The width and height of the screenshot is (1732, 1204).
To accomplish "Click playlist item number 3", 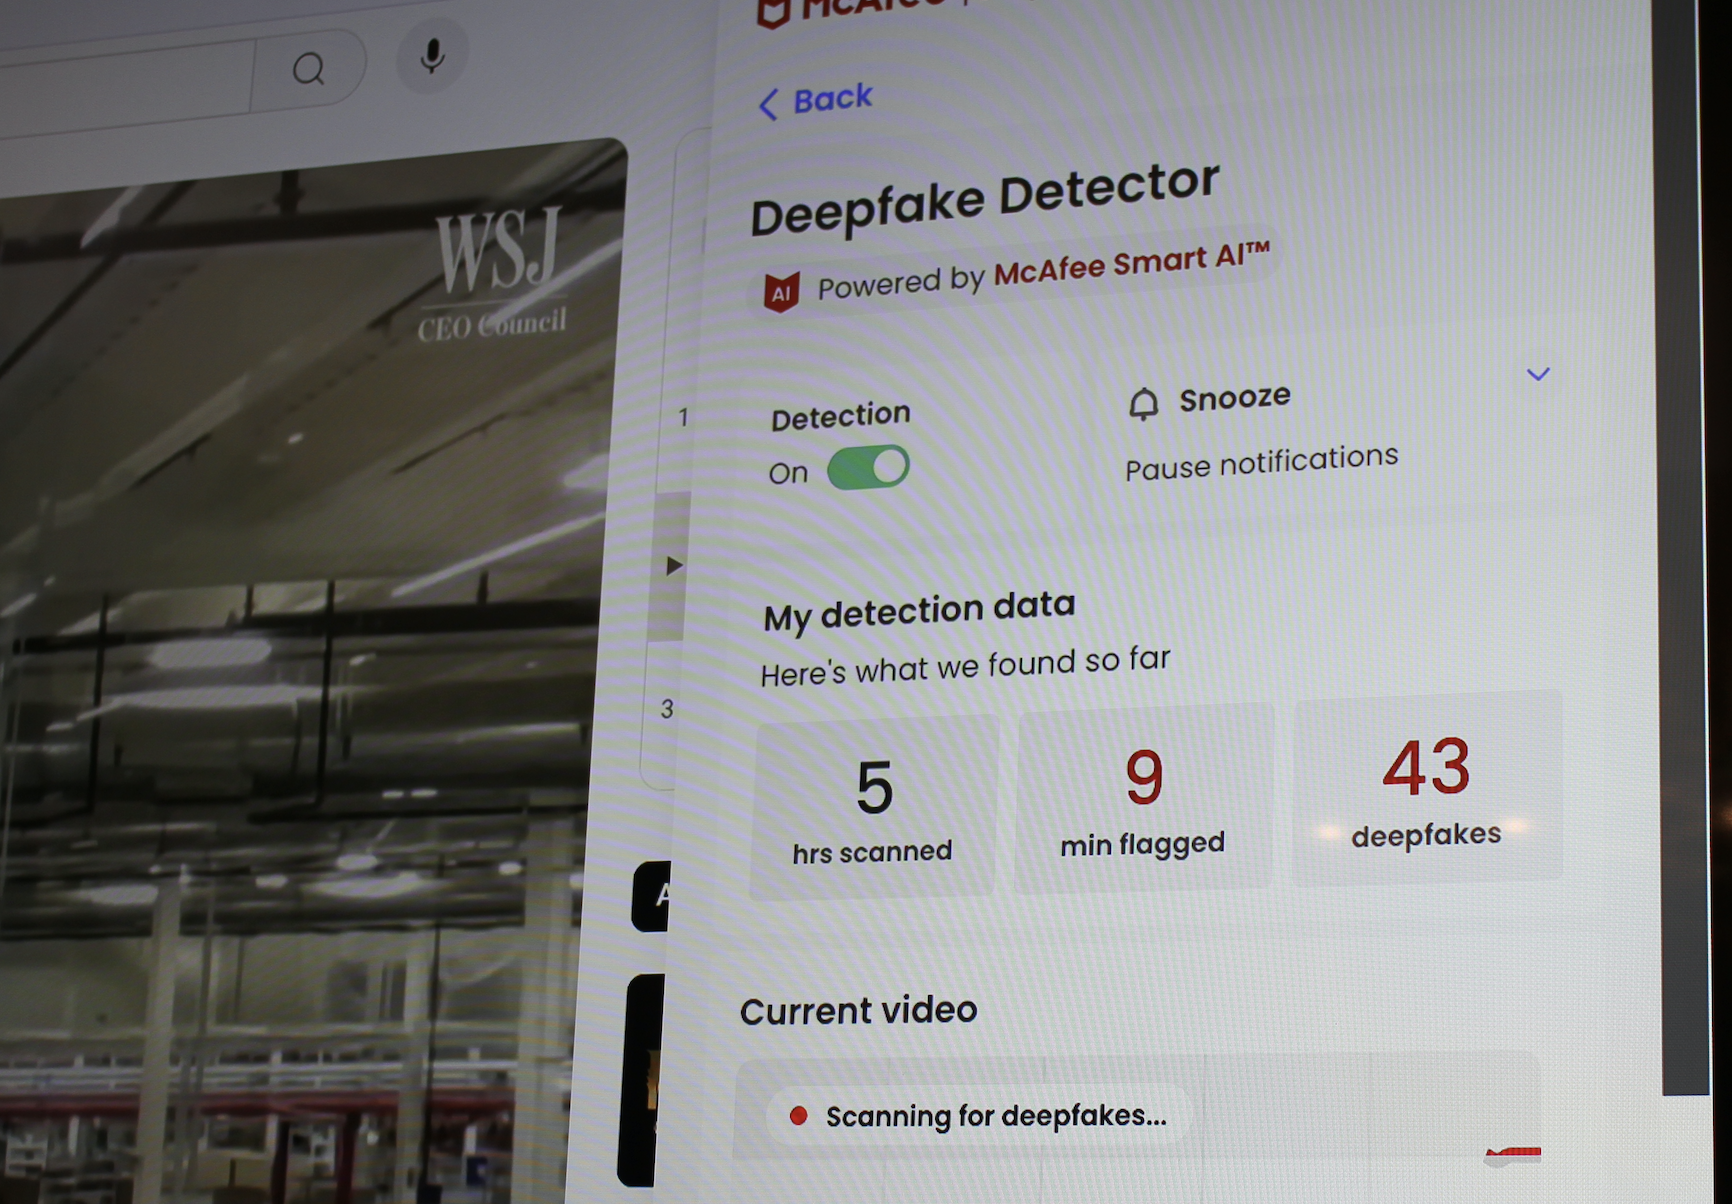I will [667, 709].
